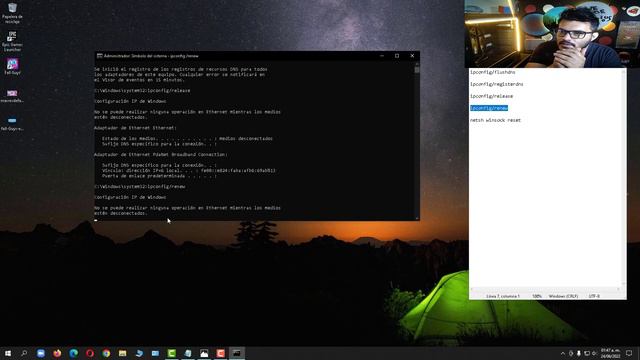Open Steam from the taskbar

pos(139,353)
